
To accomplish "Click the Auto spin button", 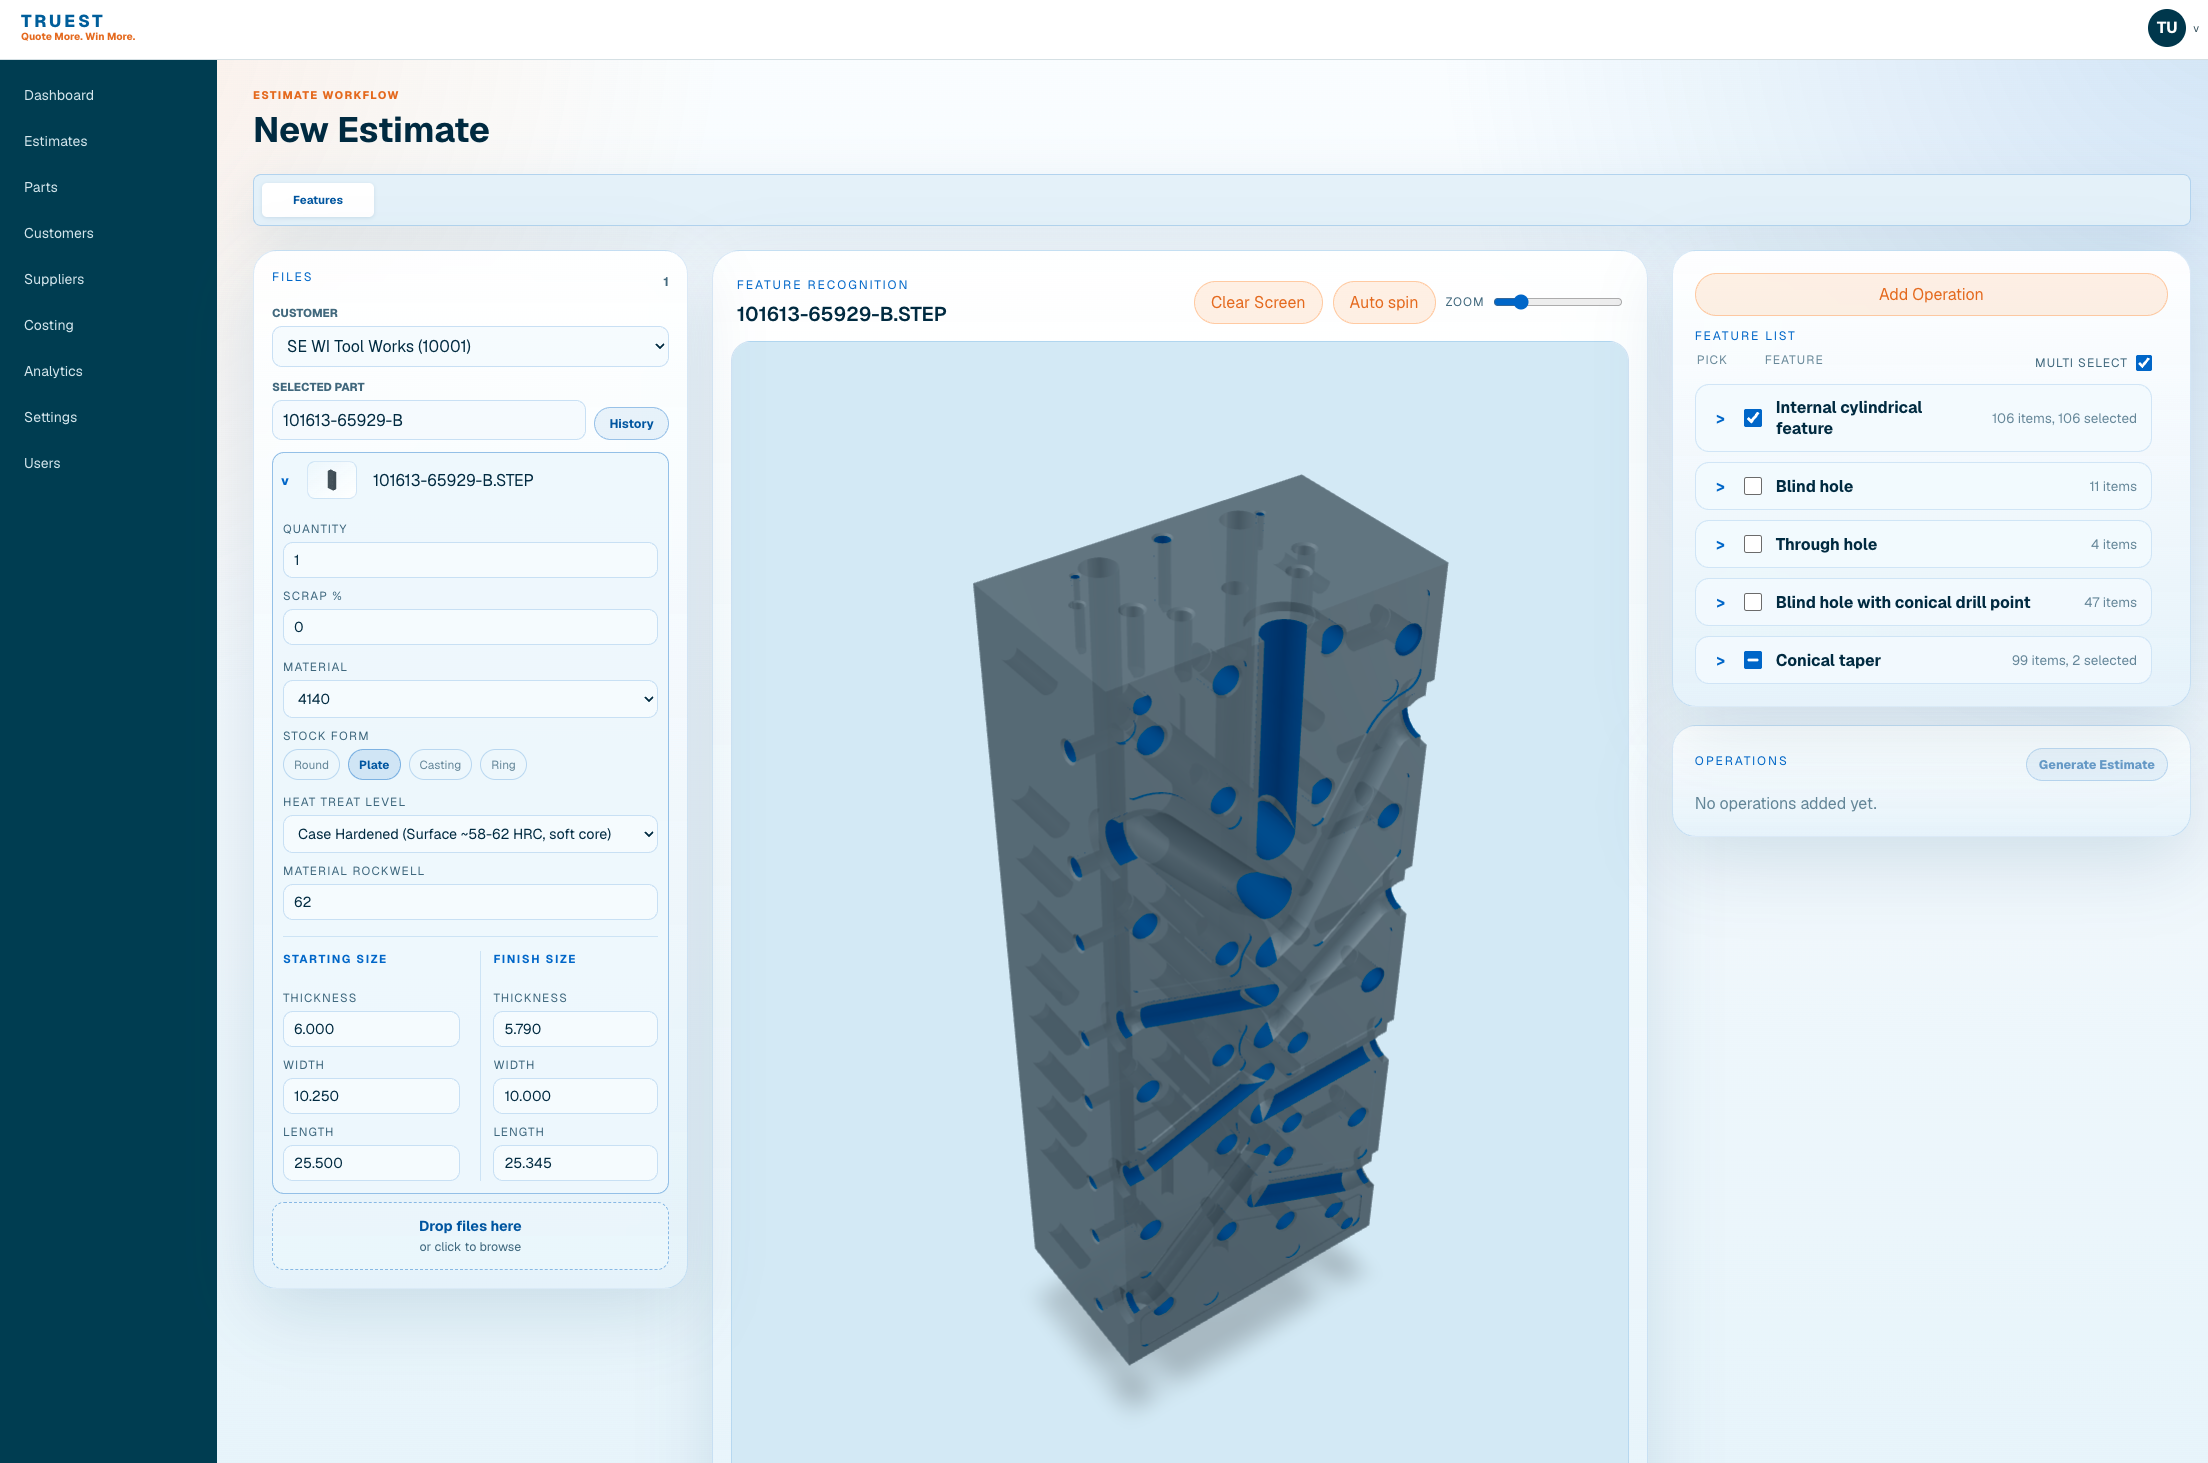I will pos(1384,302).
